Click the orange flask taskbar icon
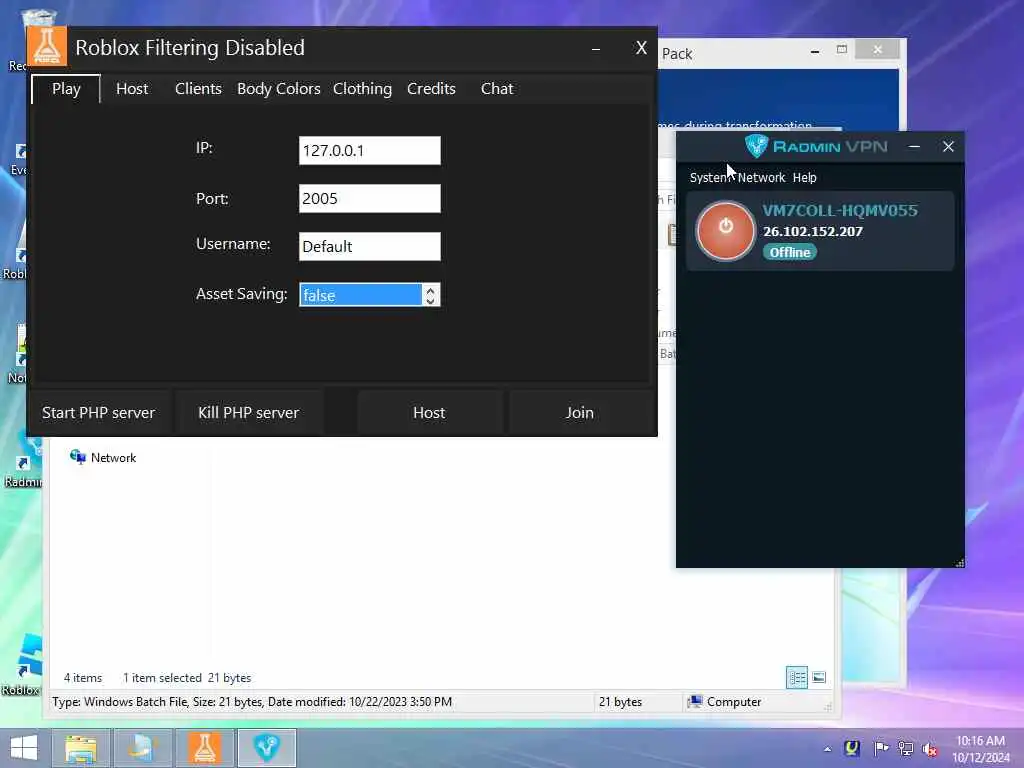Viewport: 1024px width, 768px height. [x=204, y=748]
